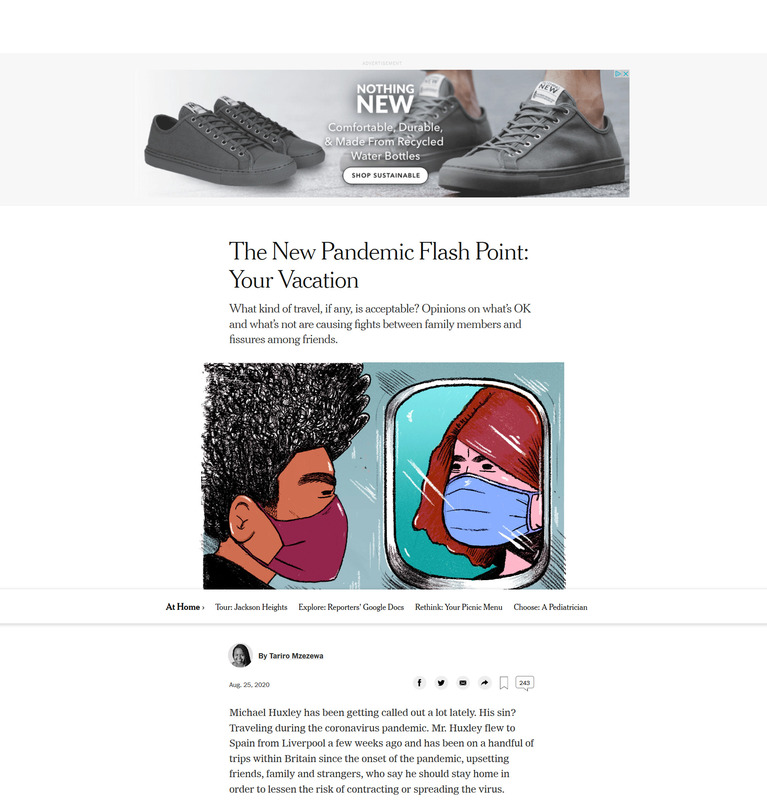
Task: Click the article headline text
Action: [379, 265]
